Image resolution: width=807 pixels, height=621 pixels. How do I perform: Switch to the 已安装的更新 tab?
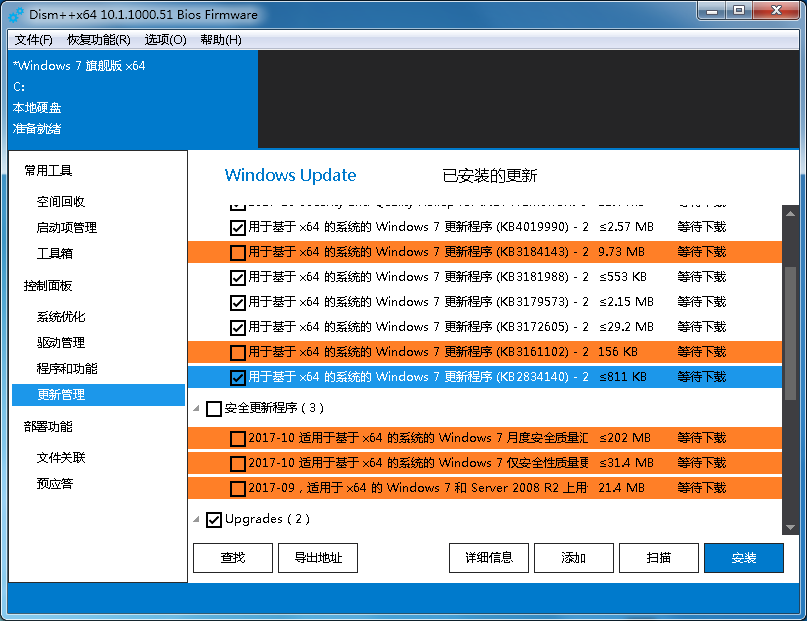(489, 176)
